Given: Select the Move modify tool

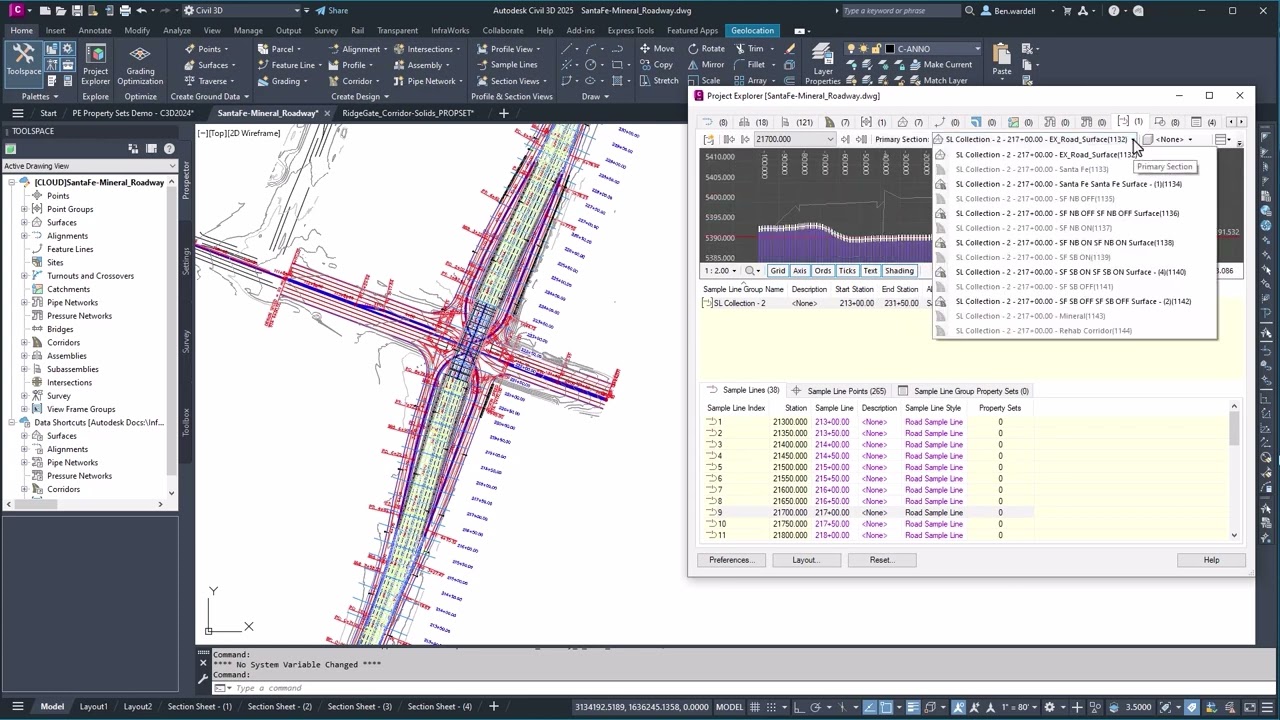Looking at the screenshot, I should click(x=655, y=49).
